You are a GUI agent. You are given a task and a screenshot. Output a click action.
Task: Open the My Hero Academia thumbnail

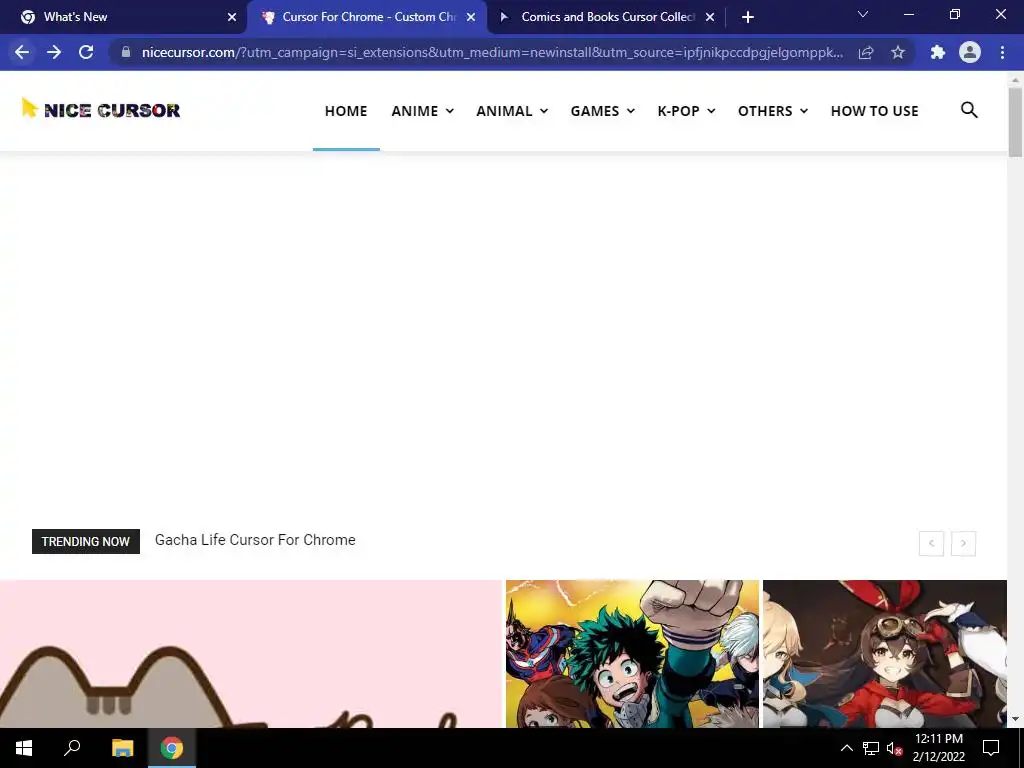pyautogui.click(x=632, y=654)
